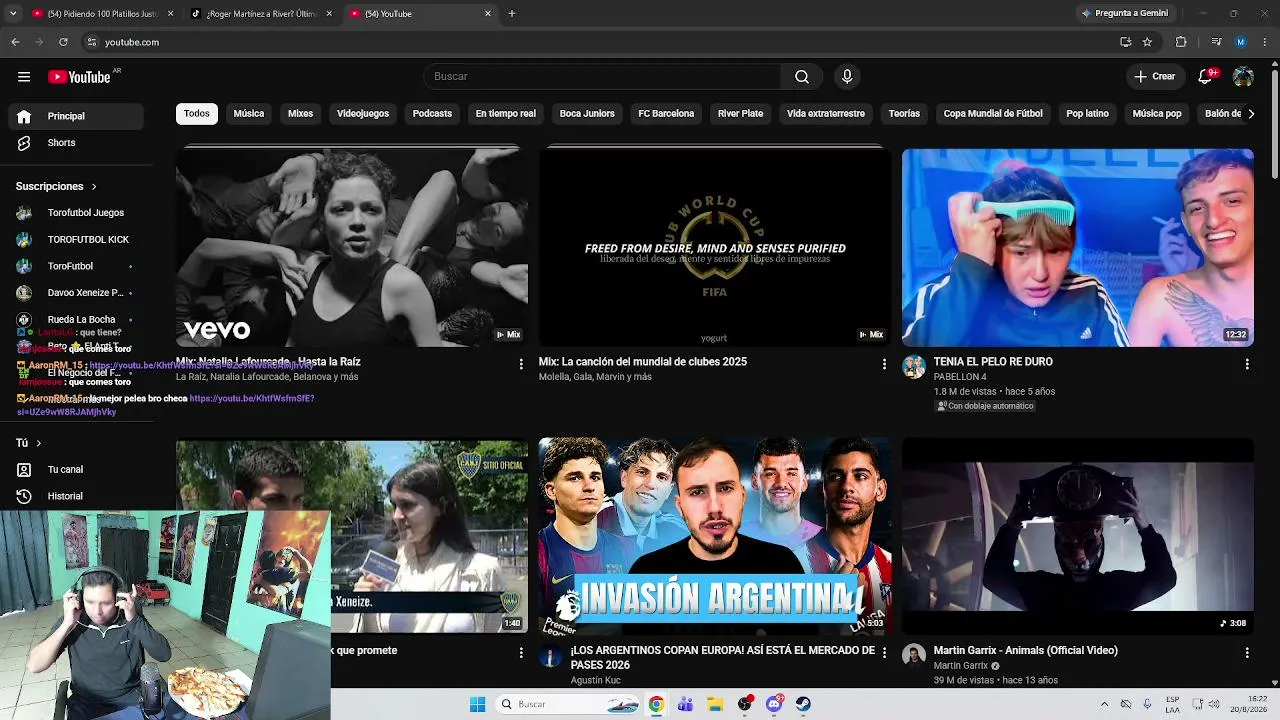The image size is (1280, 720).
Task: Click Pregunta a Gemini button
Action: (1124, 14)
